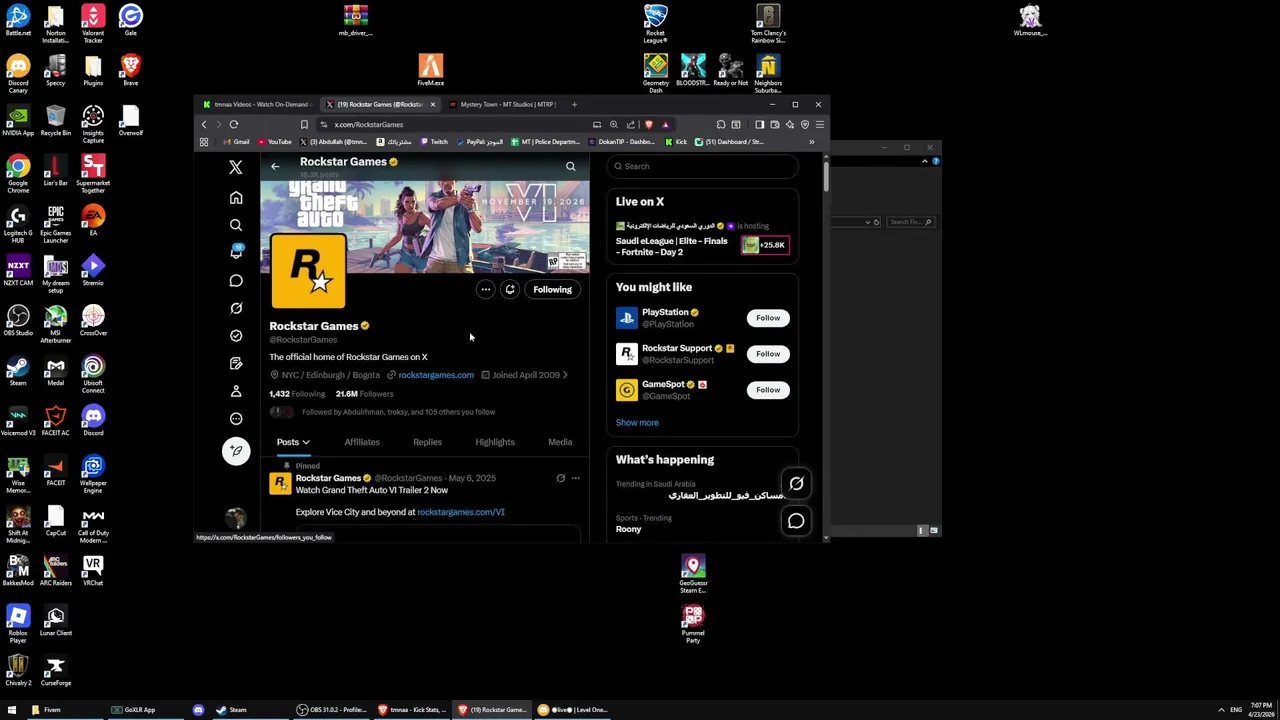The image size is (1280, 720).
Task: Open pinned post's three-dot menu
Action: (575, 478)
